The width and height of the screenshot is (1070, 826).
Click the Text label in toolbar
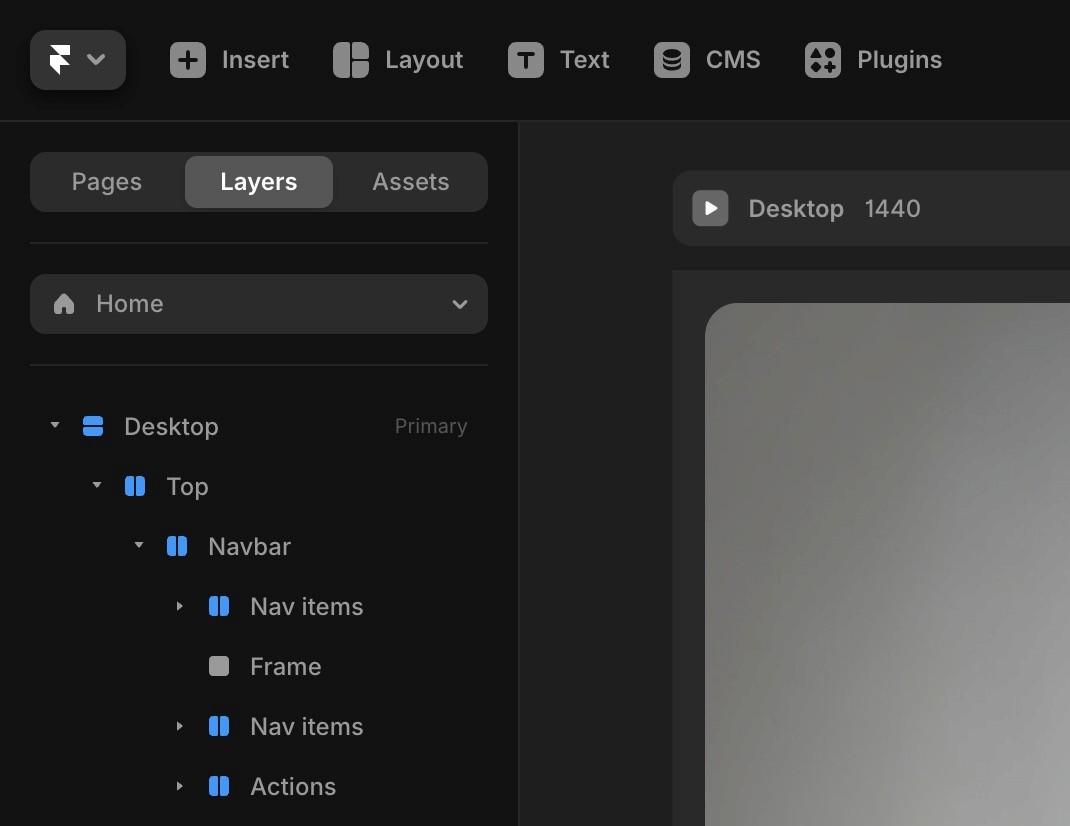point(585,60)
